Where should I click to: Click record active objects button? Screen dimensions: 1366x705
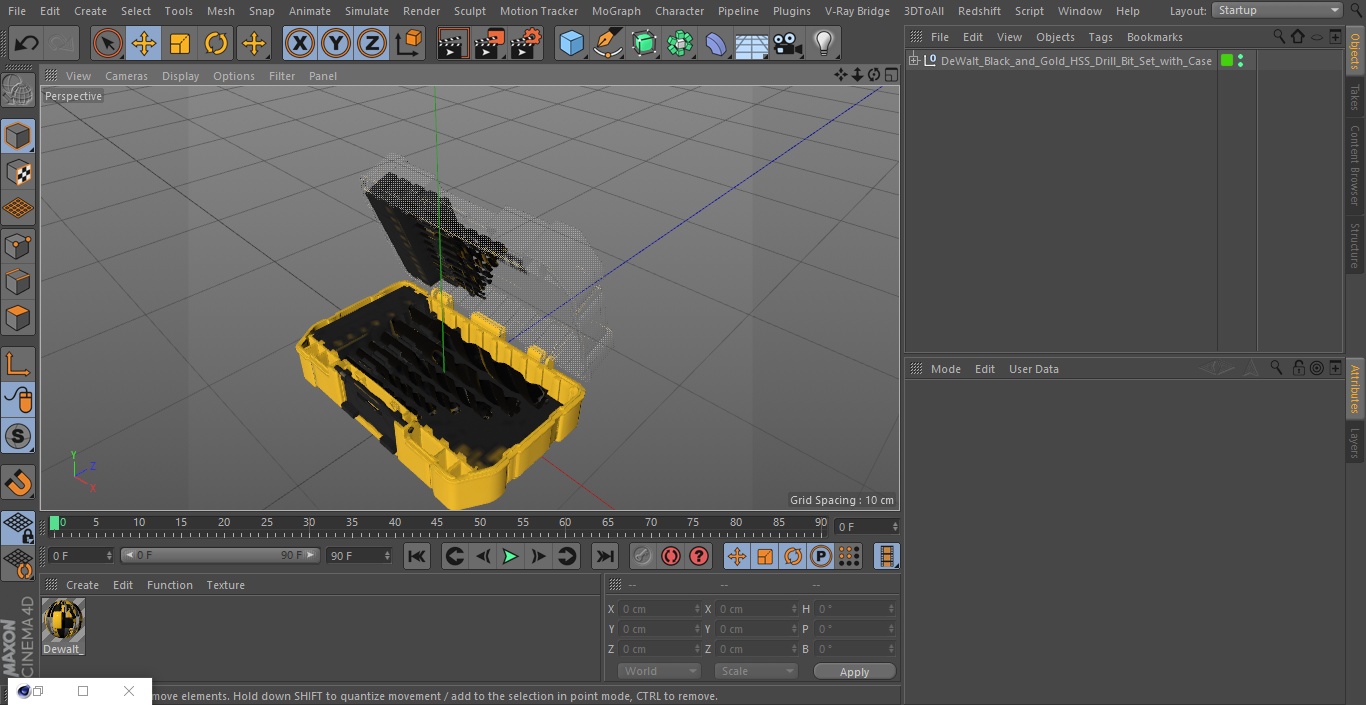pyautogui.click(x=643, y=556)
